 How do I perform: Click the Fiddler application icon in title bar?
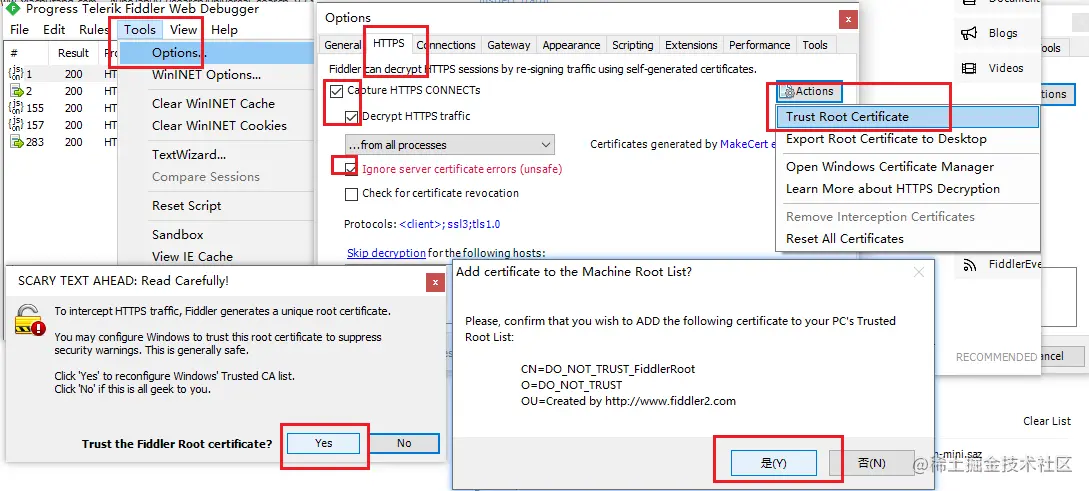click(12, 9)
